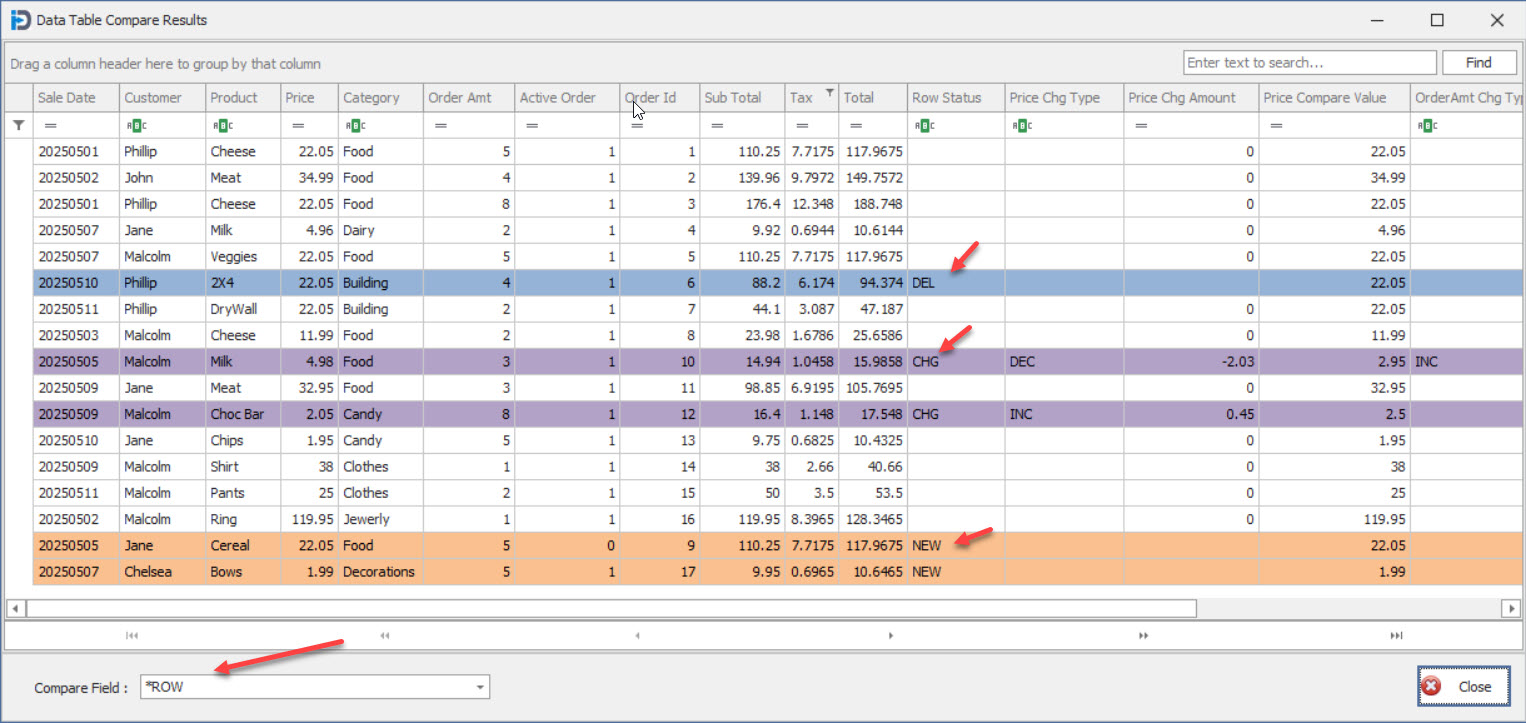Jump to the last record using the navigator
Screen dimensions: 1526x723
click(x=1396, y=635)
